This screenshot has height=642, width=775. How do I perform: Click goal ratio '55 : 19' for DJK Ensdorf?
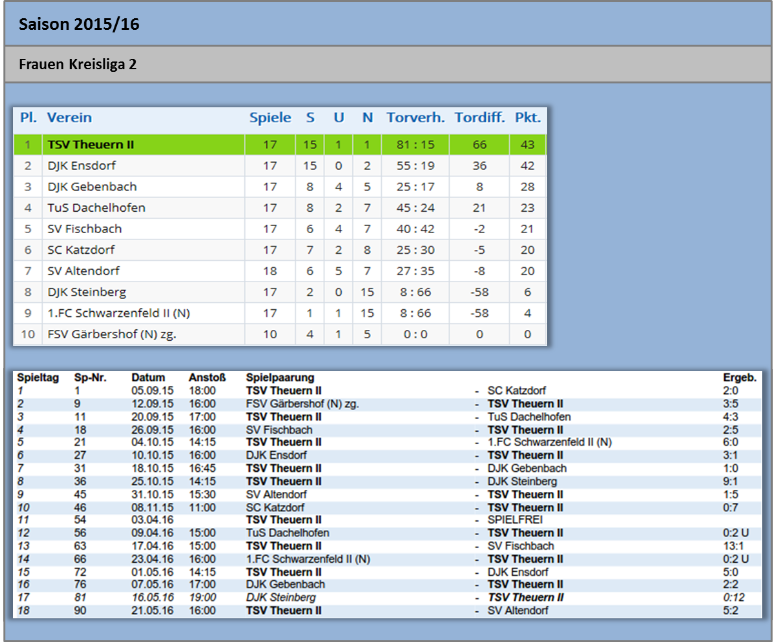pos(415,166)
